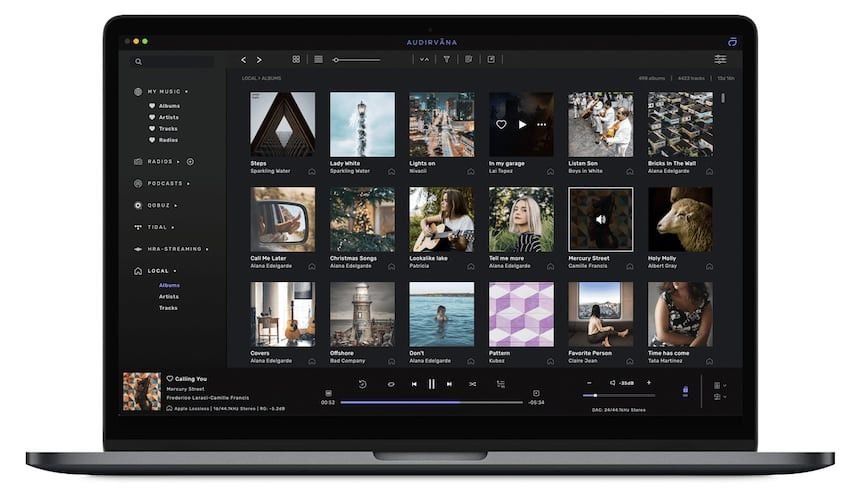Toggle shuffle mode
The height and width of the screenshot is (504, 860).
(x=472, y=384)
